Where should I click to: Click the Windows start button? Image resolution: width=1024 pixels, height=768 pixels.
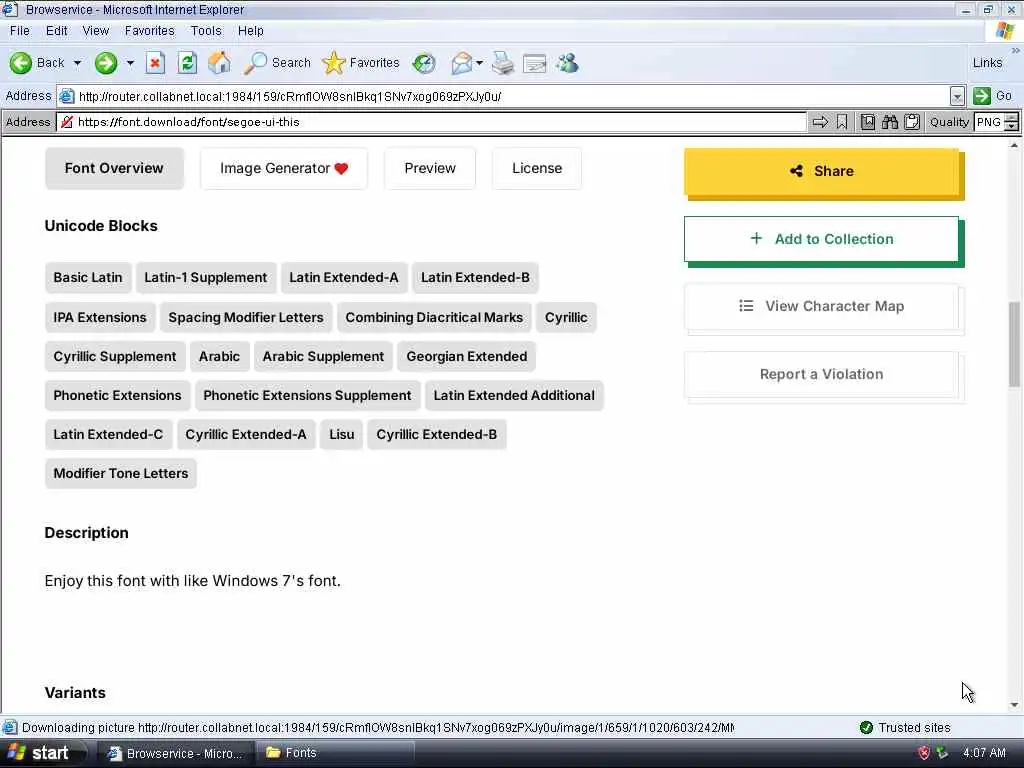point(43,753)
